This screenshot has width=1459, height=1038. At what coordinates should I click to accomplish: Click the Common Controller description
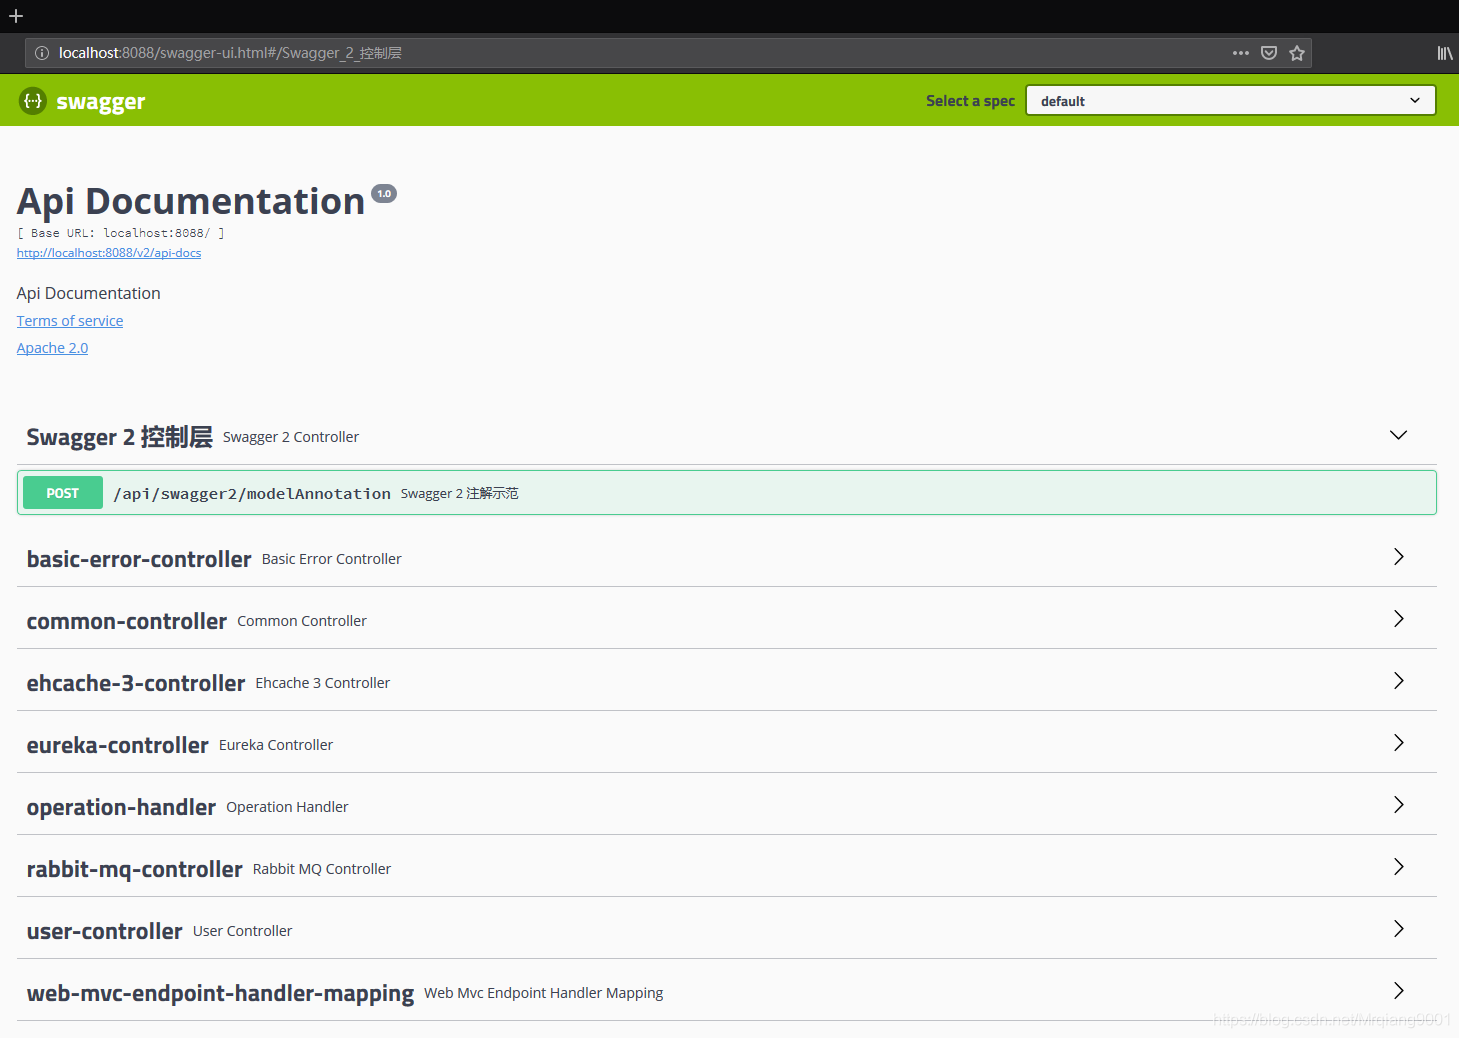[x=302, y=621]
